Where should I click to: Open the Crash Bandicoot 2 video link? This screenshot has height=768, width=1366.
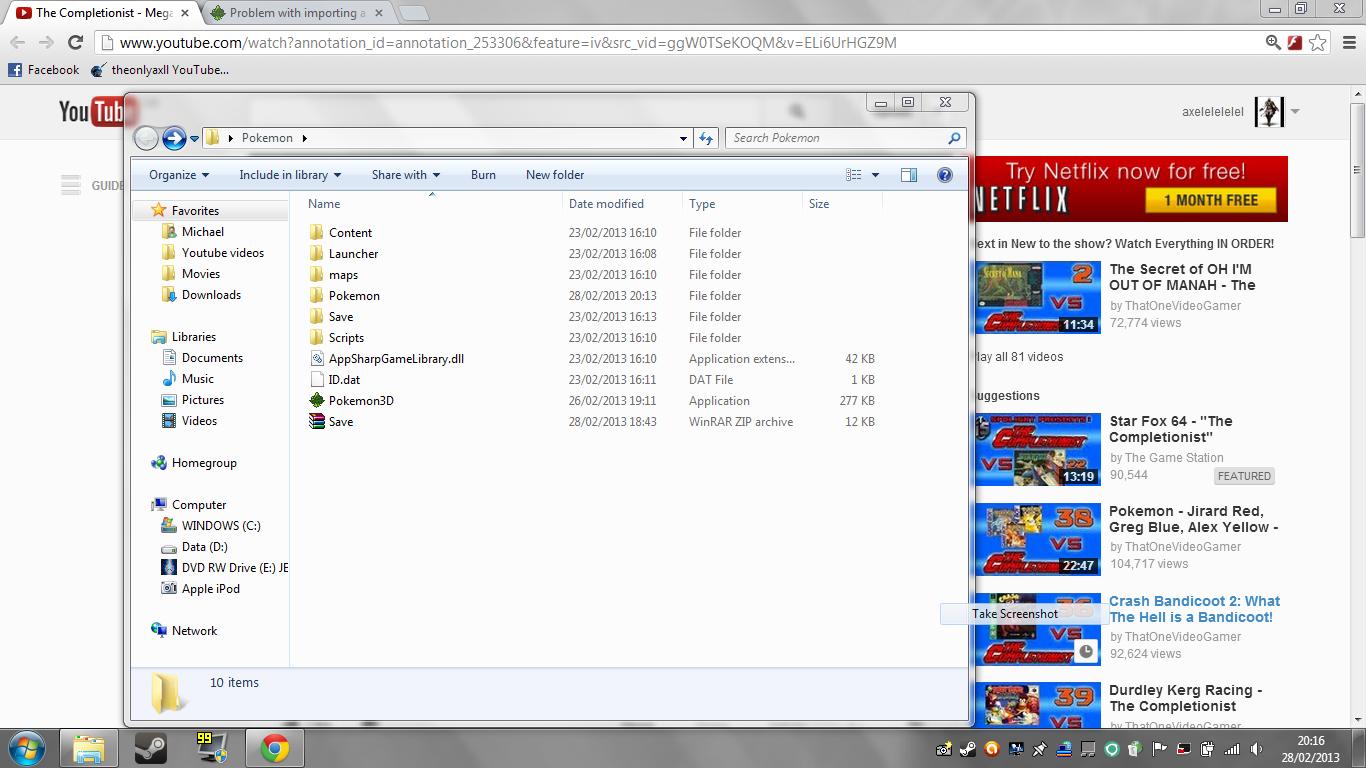click(x=1194, y=609)
